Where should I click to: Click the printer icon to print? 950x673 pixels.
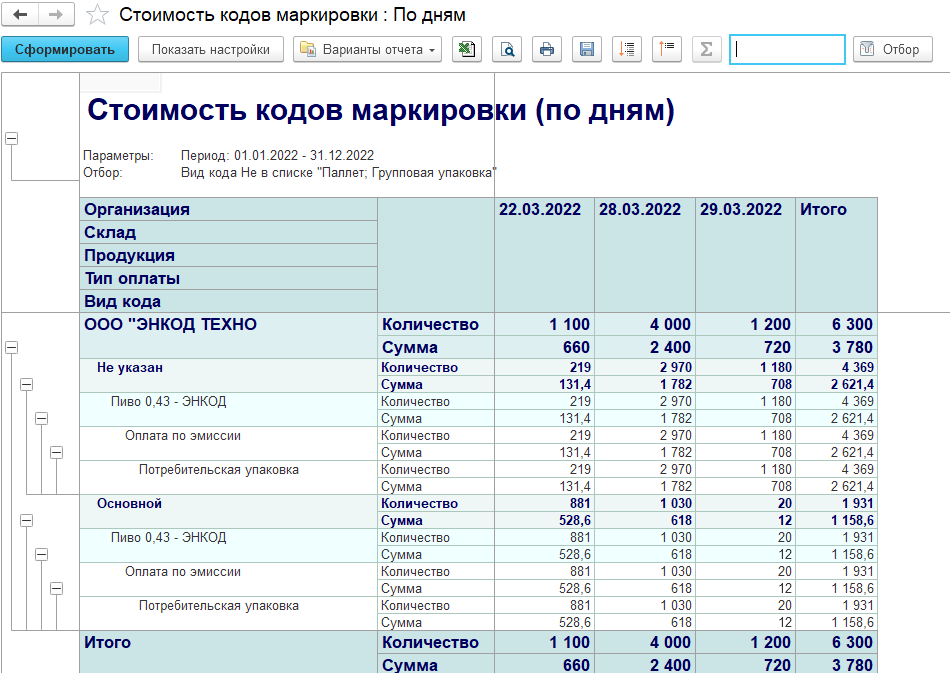(x=546, y=49)
